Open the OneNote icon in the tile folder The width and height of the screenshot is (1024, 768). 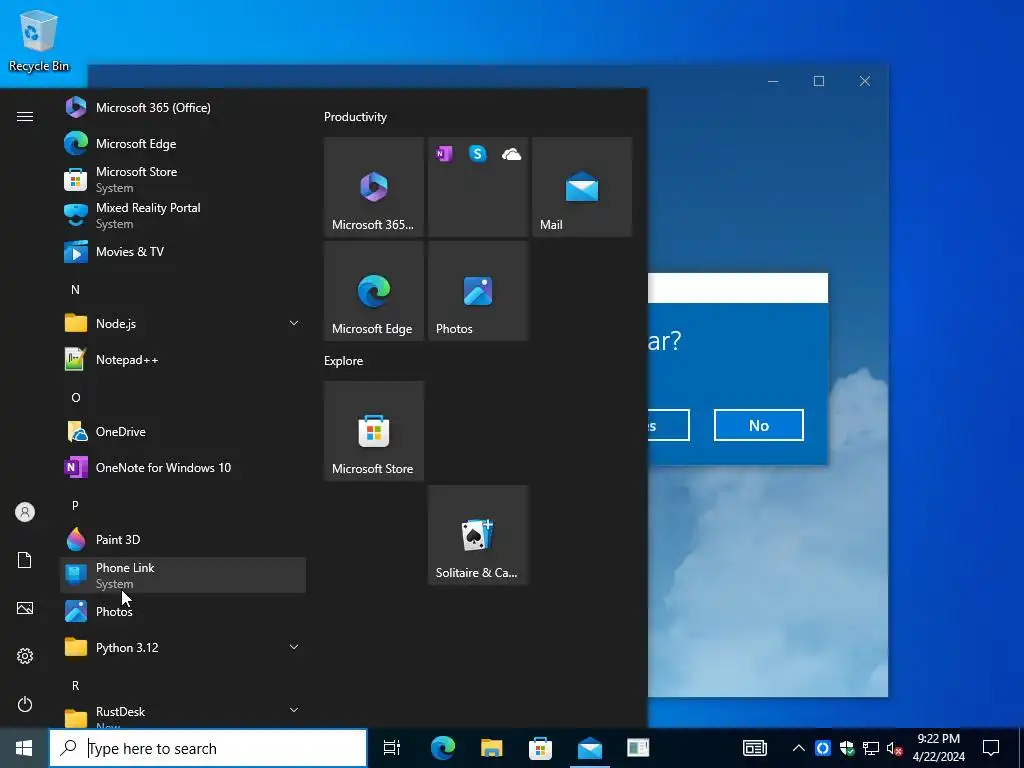[x=444, y=154]
